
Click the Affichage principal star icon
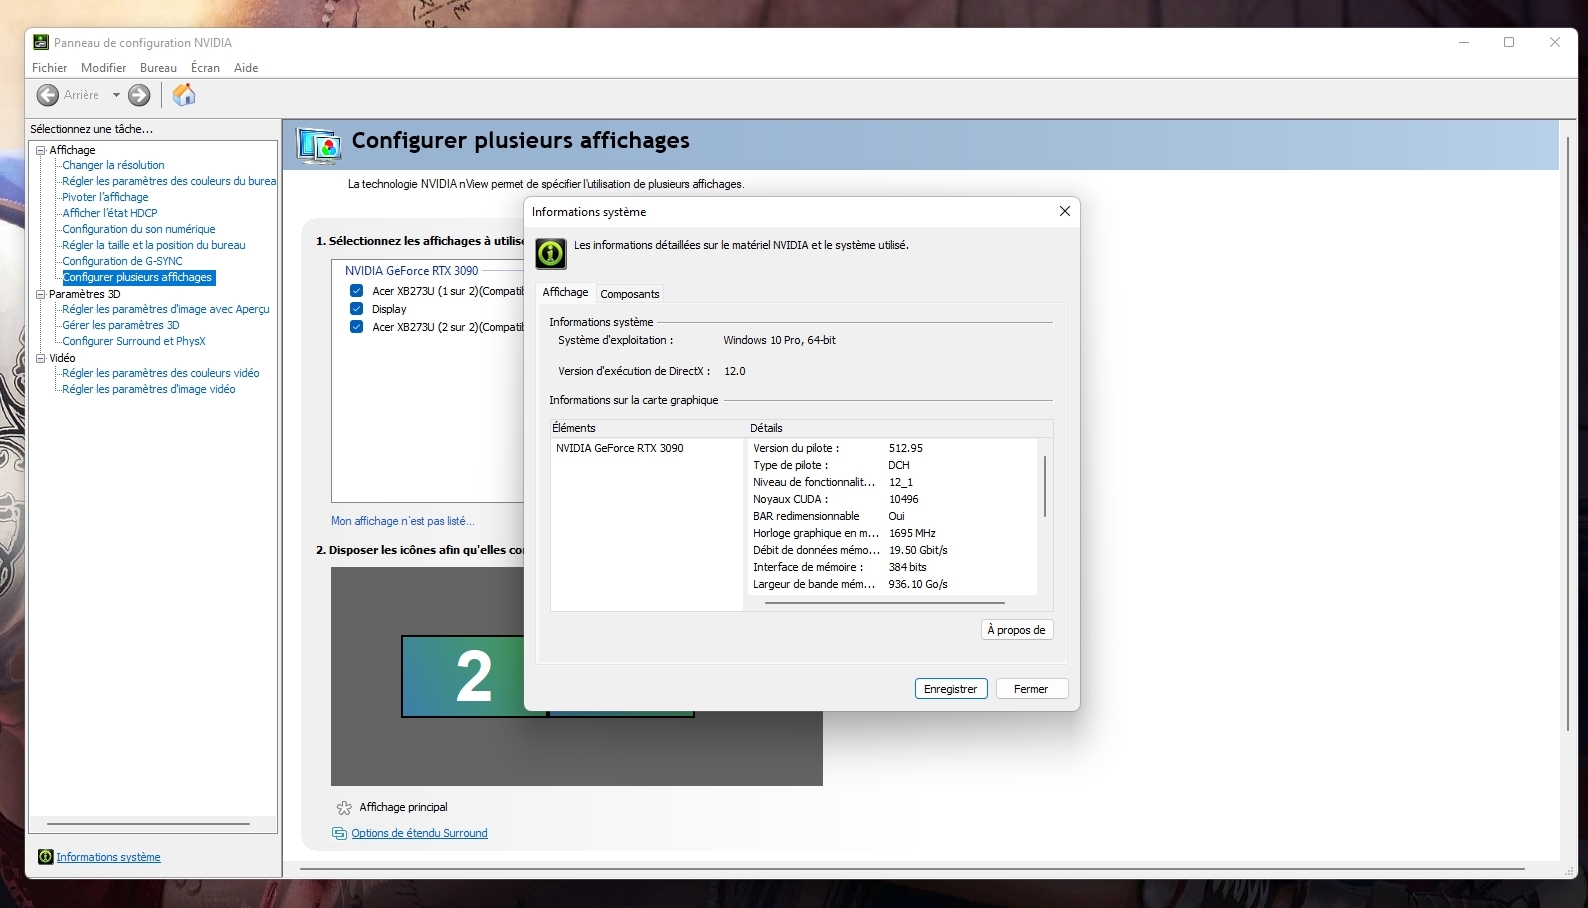click(344, 808)
